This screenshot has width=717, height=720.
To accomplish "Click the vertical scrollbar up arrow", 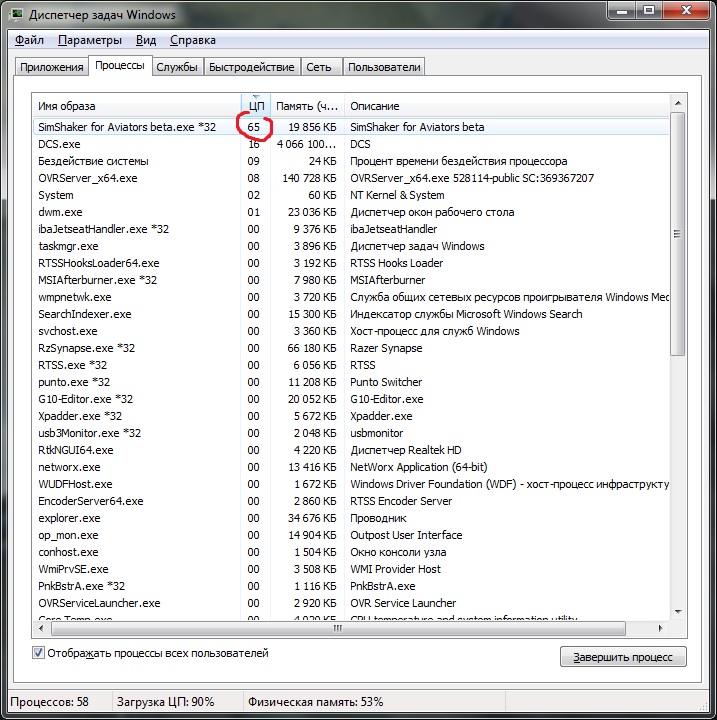I will 678,104.
